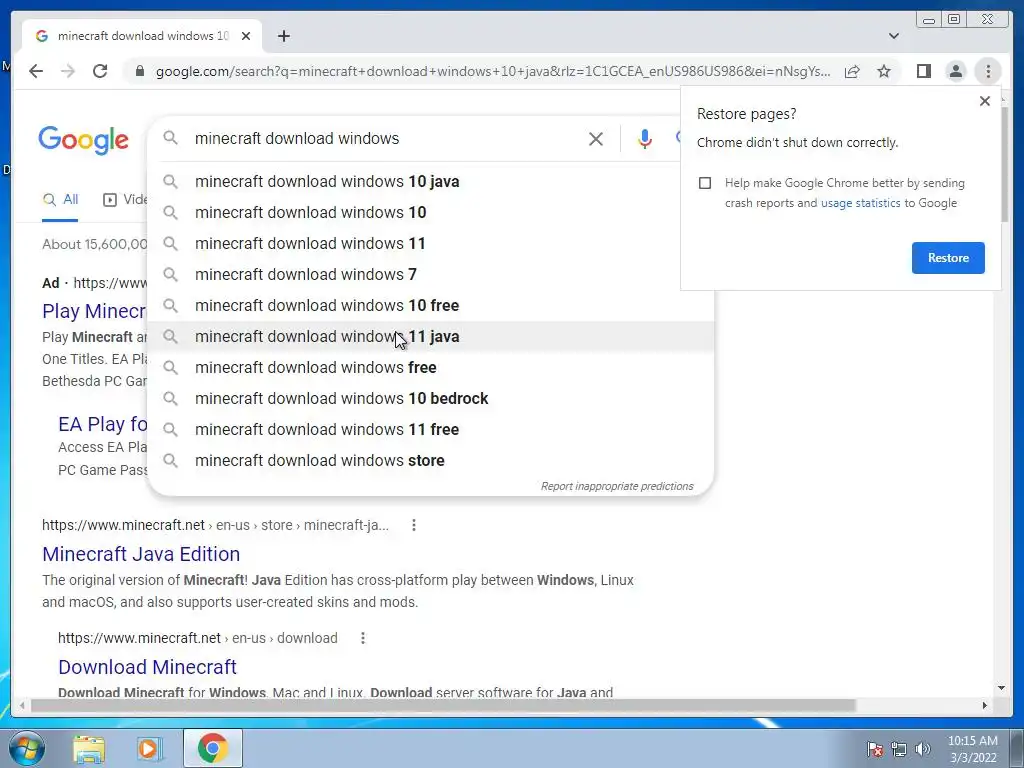Expand the tab search dropdown arrow
The width and height of the screenshot is (1024, 768).
click(x=894, y=36)
